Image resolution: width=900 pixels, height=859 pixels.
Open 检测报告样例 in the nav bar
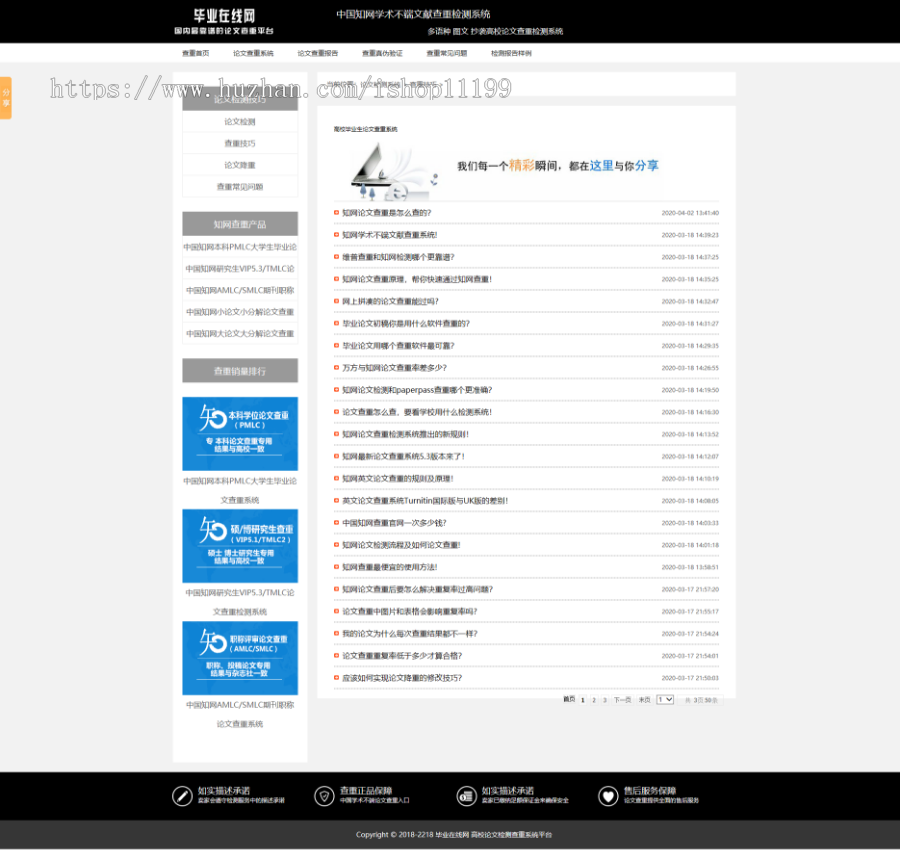pos(511,53)
